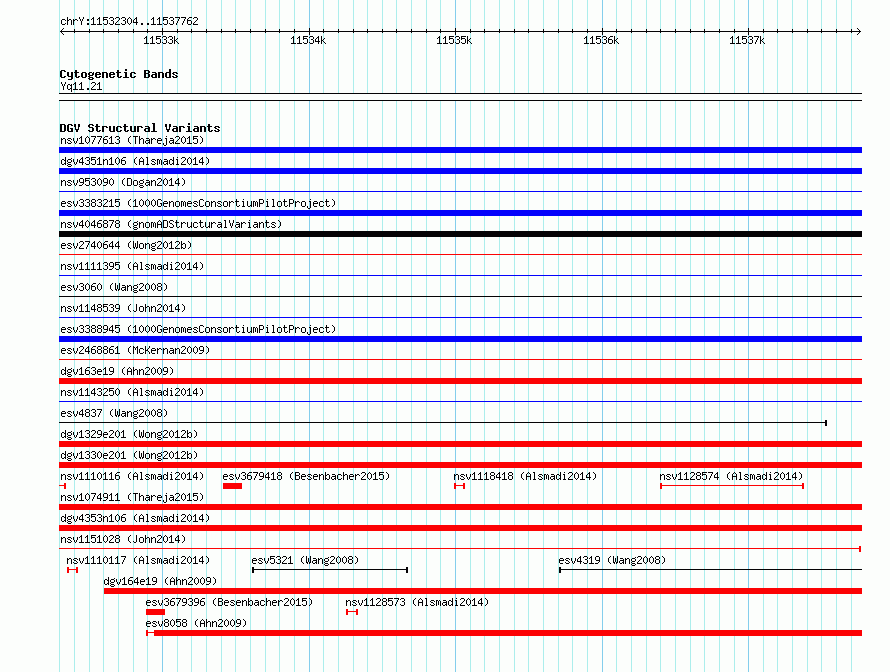This screenshot has height=672, width=890.
Task: Click the nsv1128573 Alsmadi2014 small marker
Action: click(x=352, y=612)
